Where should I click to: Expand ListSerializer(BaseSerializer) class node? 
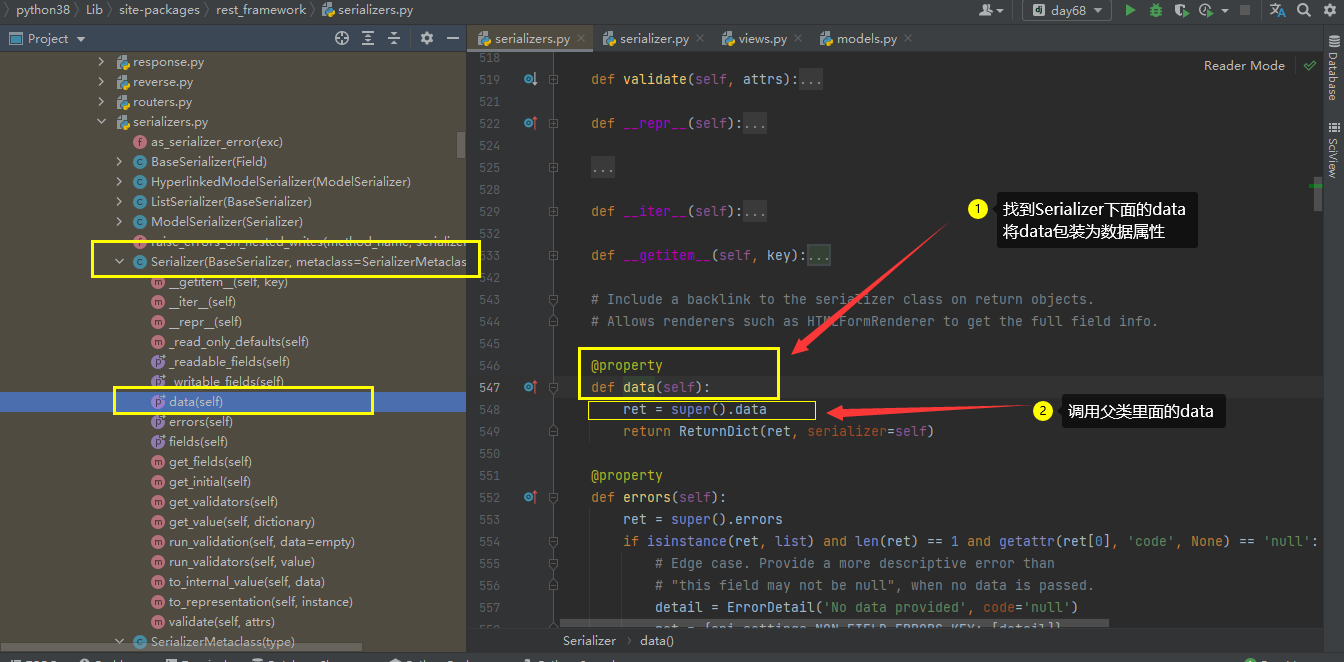[119, 202]
